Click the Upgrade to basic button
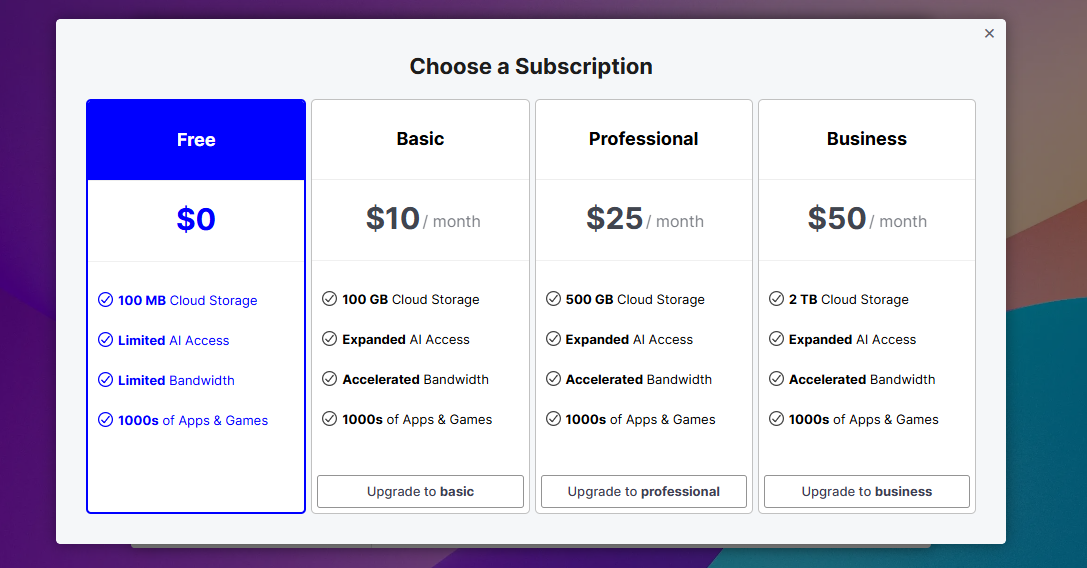 click(420, 492)
